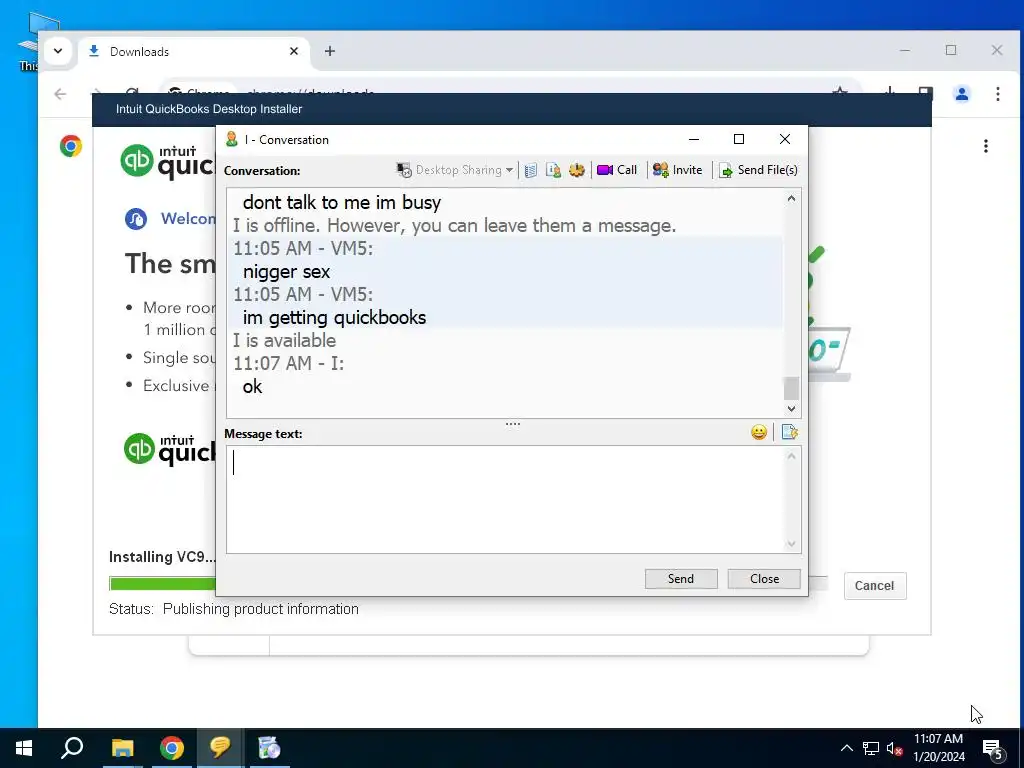This screenshot has height=768, width=1024.
Task: Click the message template icon beside the smiley
Action: [789, 432]
